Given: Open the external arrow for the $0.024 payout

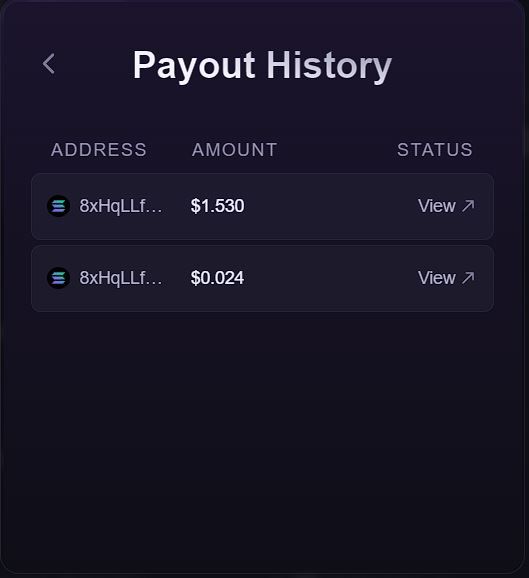Looking at the screenshot, I should (468, 277).
